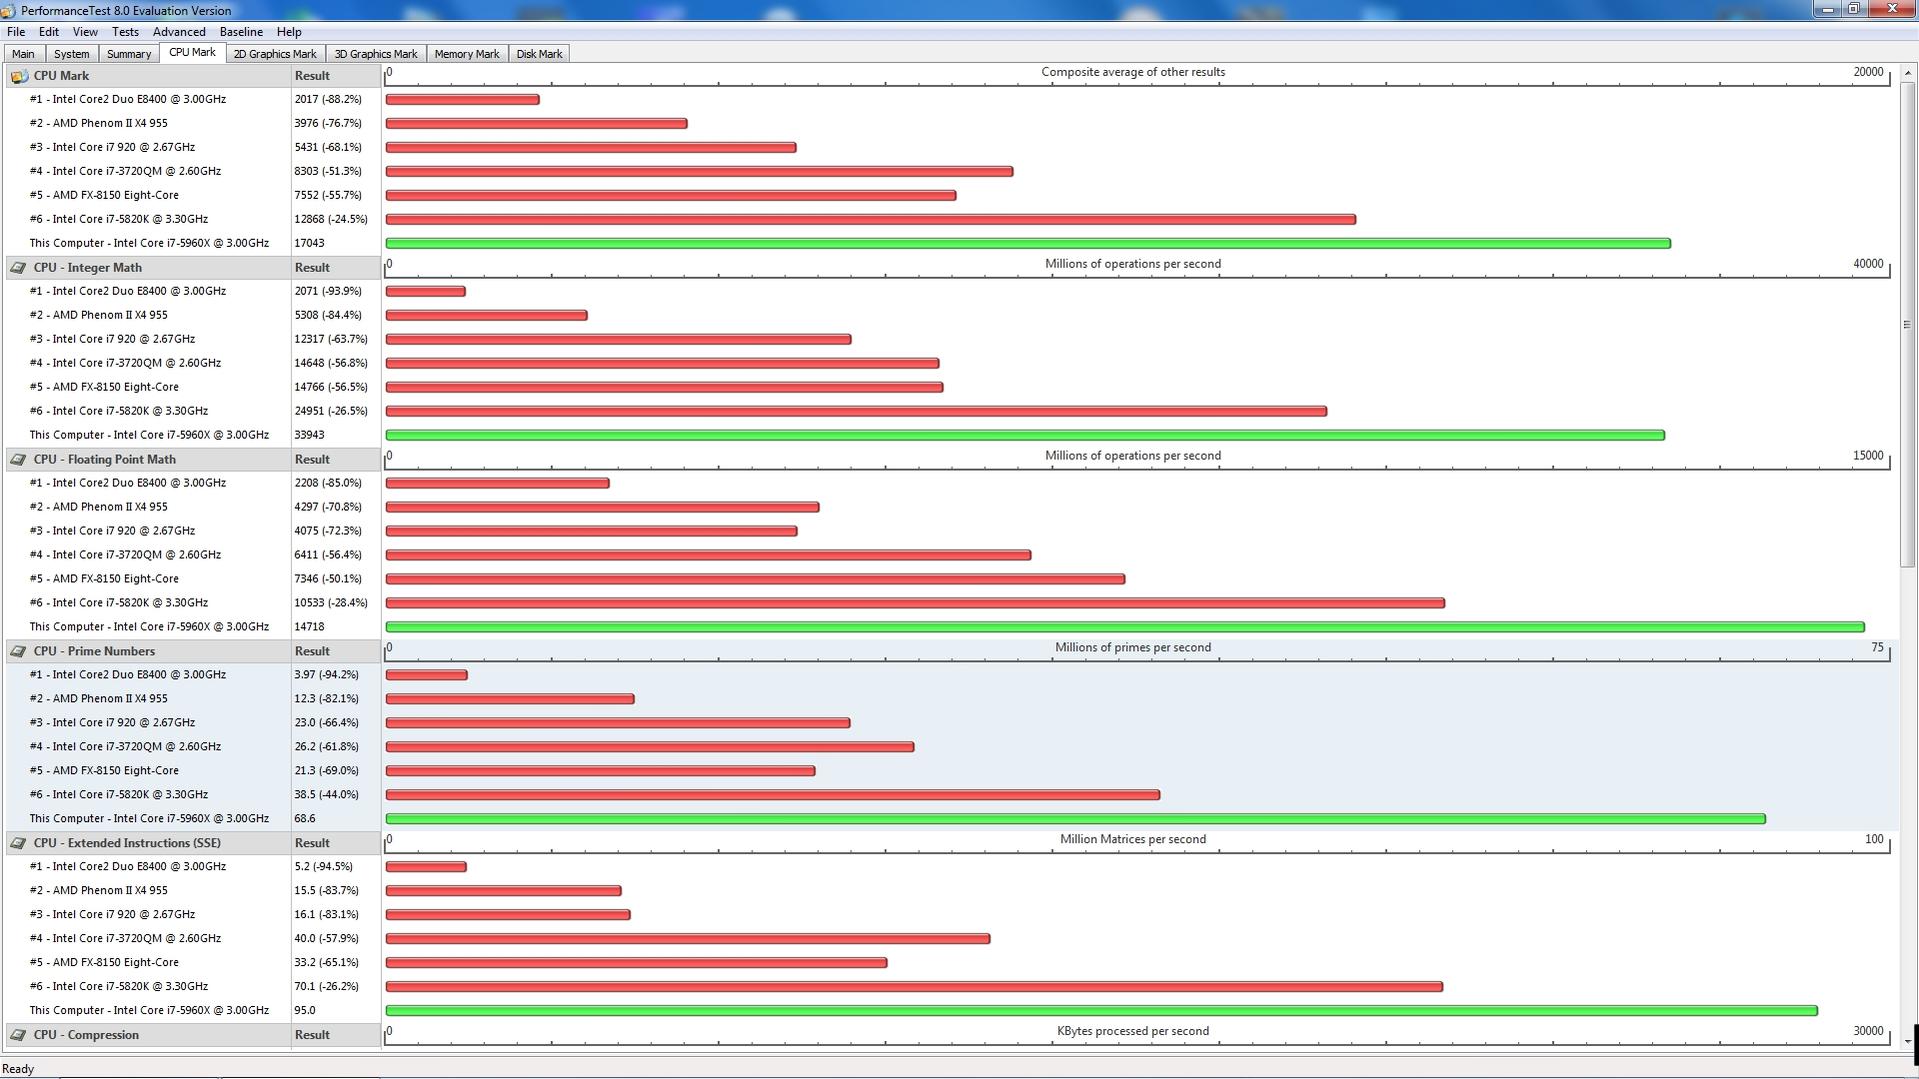This screenshot has height=1079, width=1919.
Task: Switch to the Disk Mark tab
Action: [539, 54]
